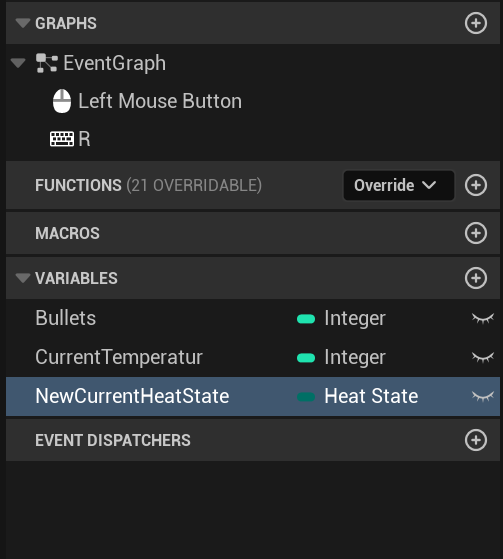Image resolution: width=503 pixels, height=559 pixels.
Task: Open the Integer type selector for CurrentTemperatur
Action: 355,357
